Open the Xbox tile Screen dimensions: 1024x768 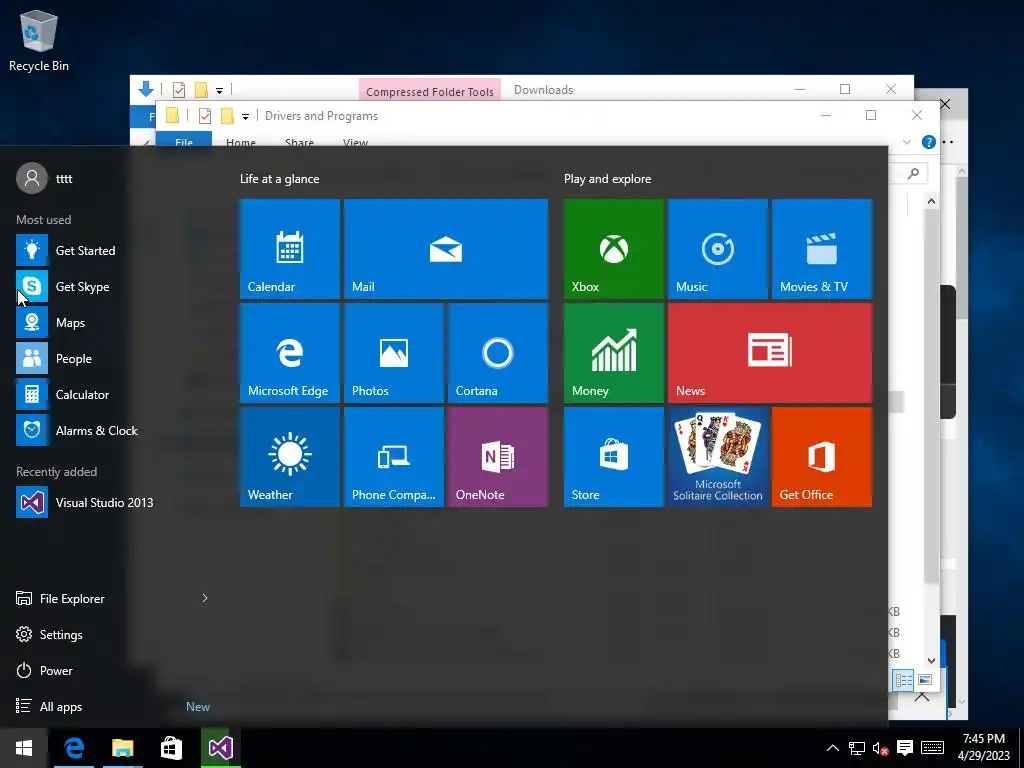tap(614, 249)
